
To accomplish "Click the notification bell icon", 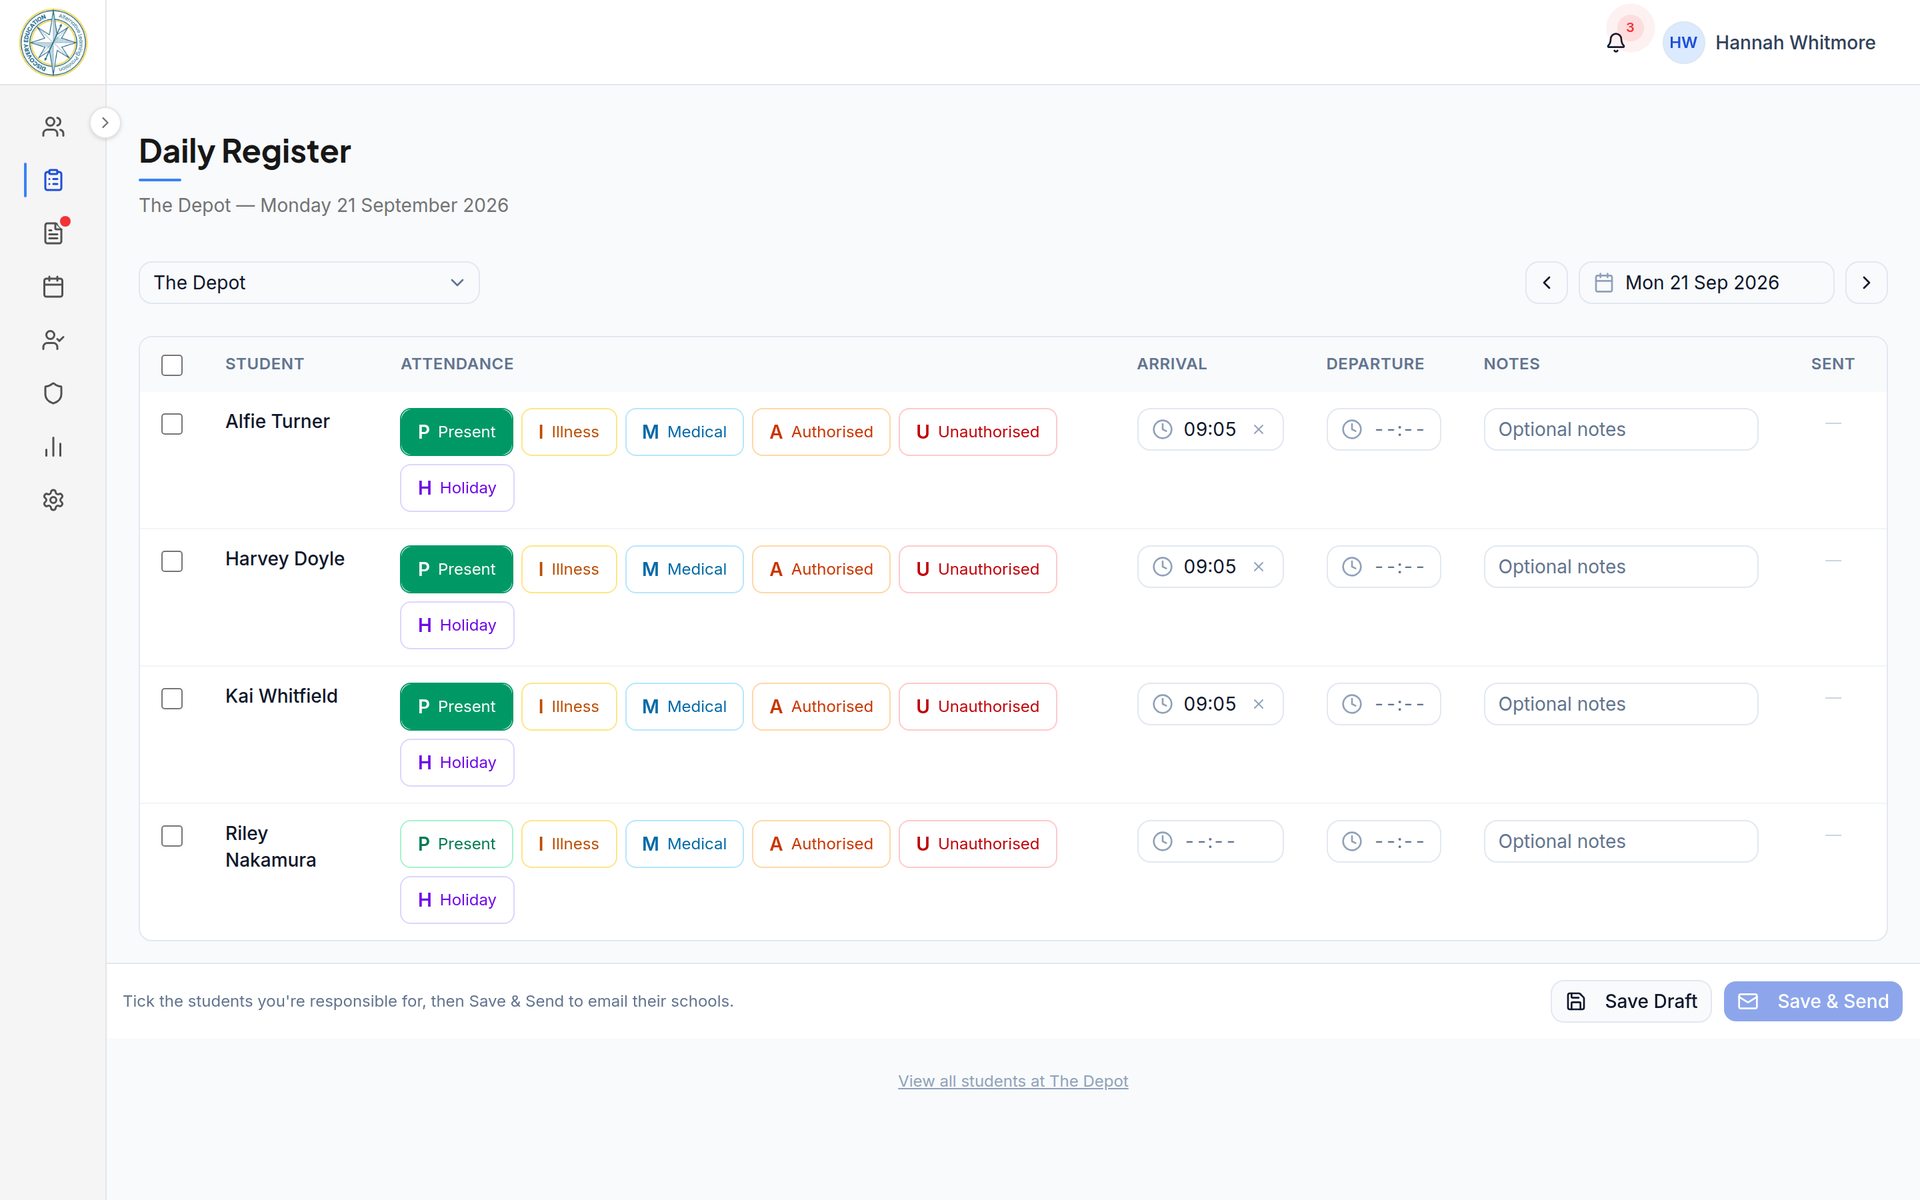I will point(1616,43).
